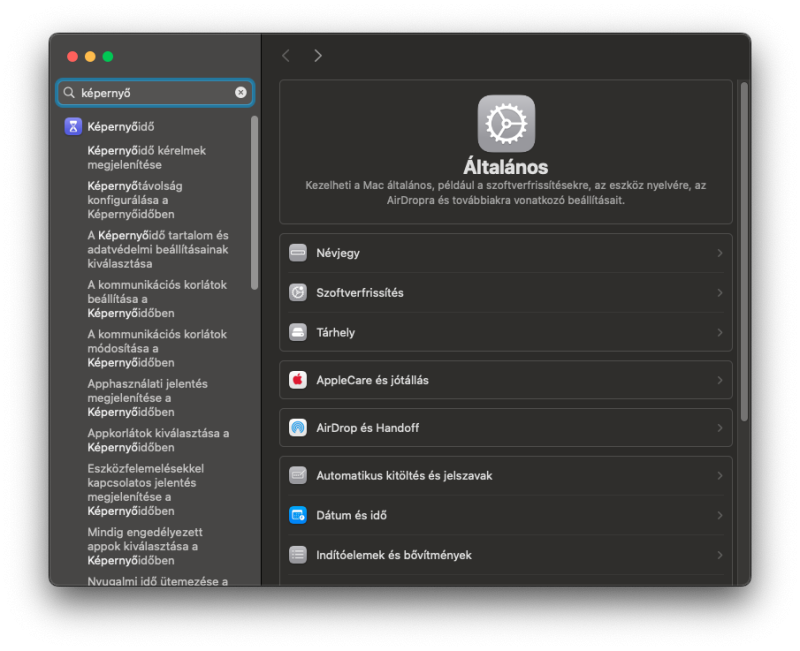Expand the Névjegy chevron

pos(720,253)
